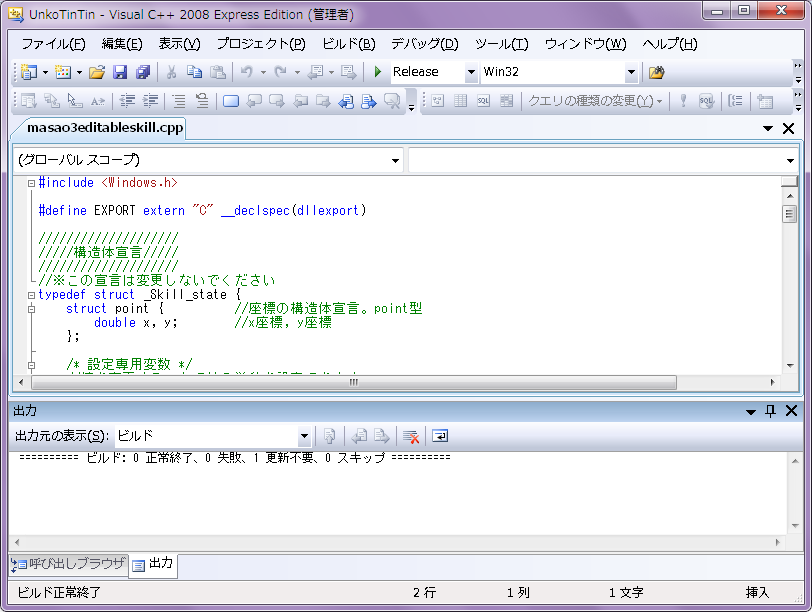Screen dimensions: 812x612
Task: Open the 表示(V) menu
Action: 179,44
